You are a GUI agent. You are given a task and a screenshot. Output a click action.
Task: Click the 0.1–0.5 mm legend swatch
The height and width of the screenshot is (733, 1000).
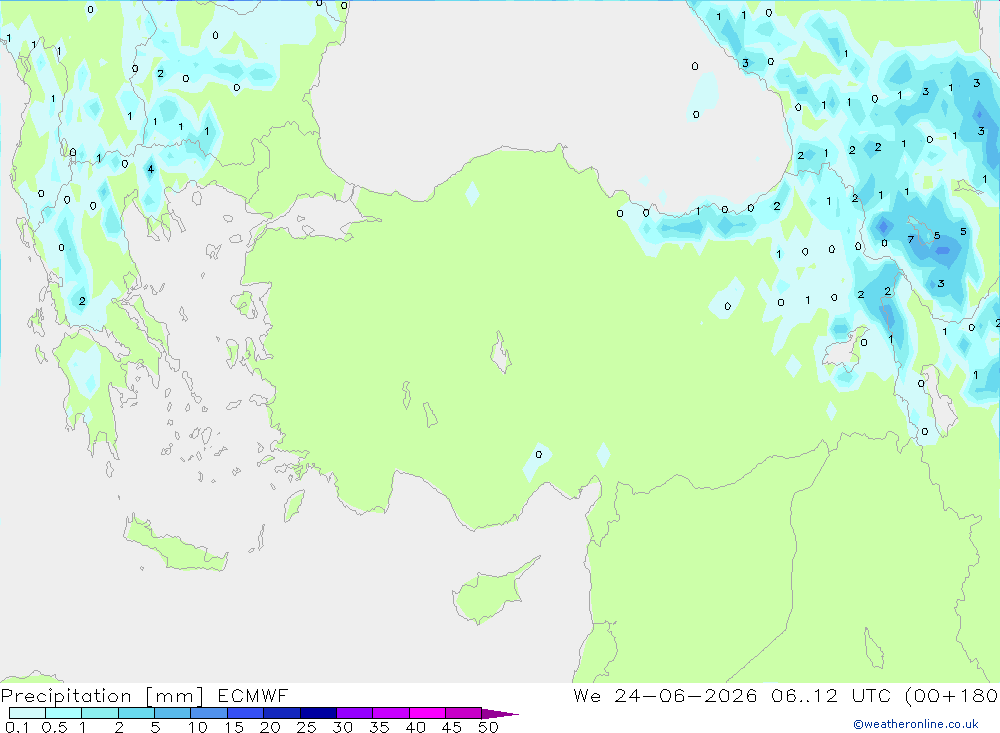pyautogui.click(x=27, y=713)
